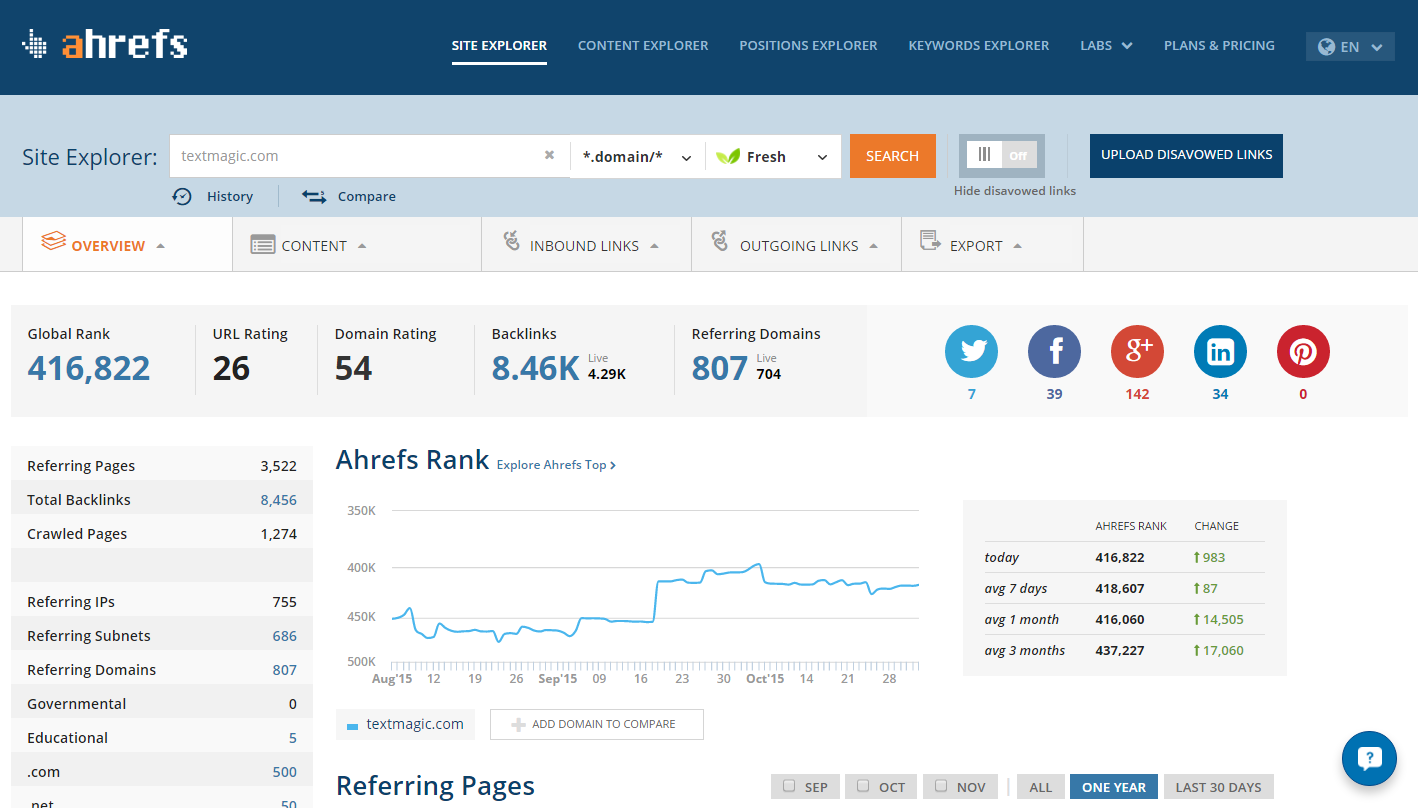The height and width of the screenshot is (808, 1418).
Task: Open the 807 referring domains value
Action: pos(719,368)
